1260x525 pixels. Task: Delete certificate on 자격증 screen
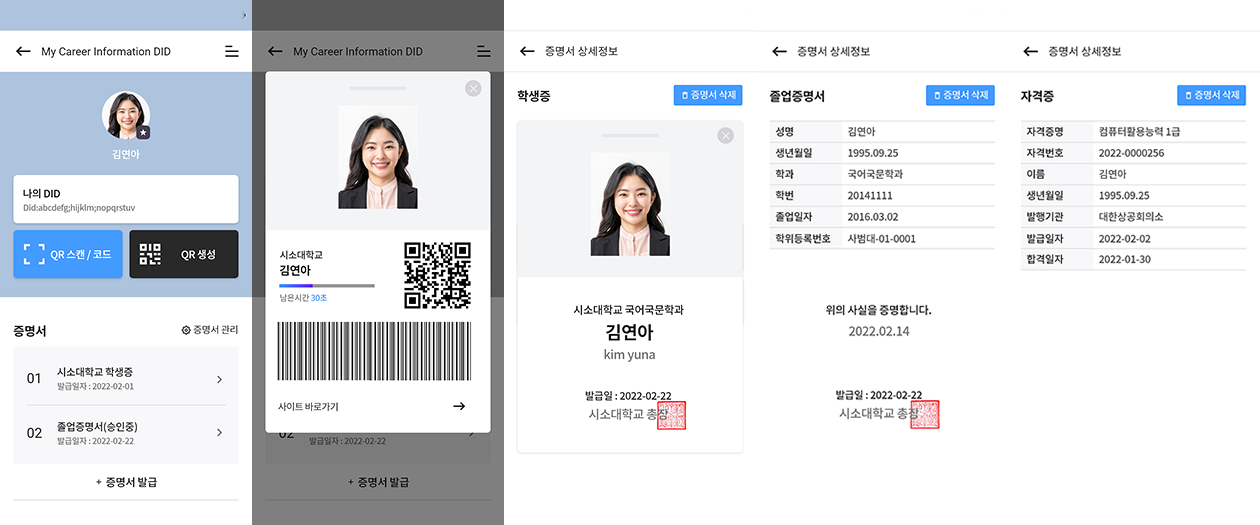click(1211, 95)
